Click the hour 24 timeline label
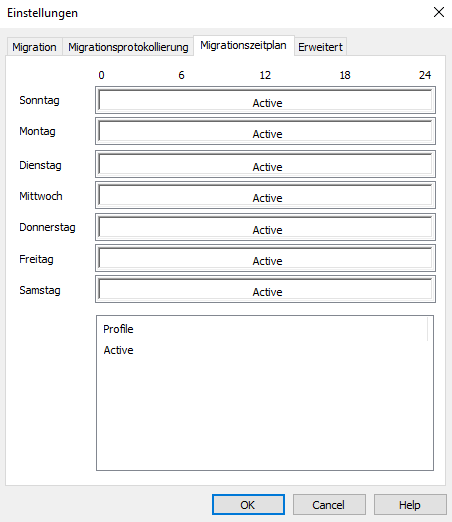The width and height of the screenshot is (452, 522). 425,75
